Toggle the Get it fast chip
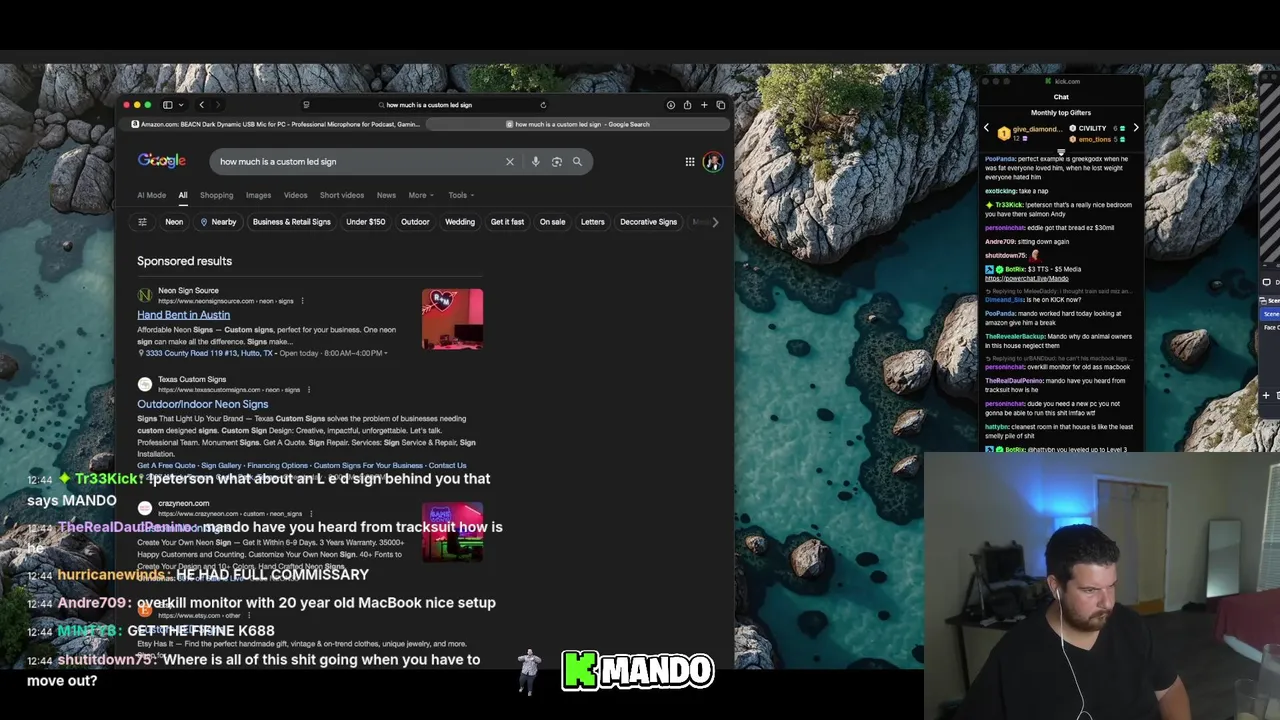The height and width of the screenshot is (720, 1280). click(507, 222)
